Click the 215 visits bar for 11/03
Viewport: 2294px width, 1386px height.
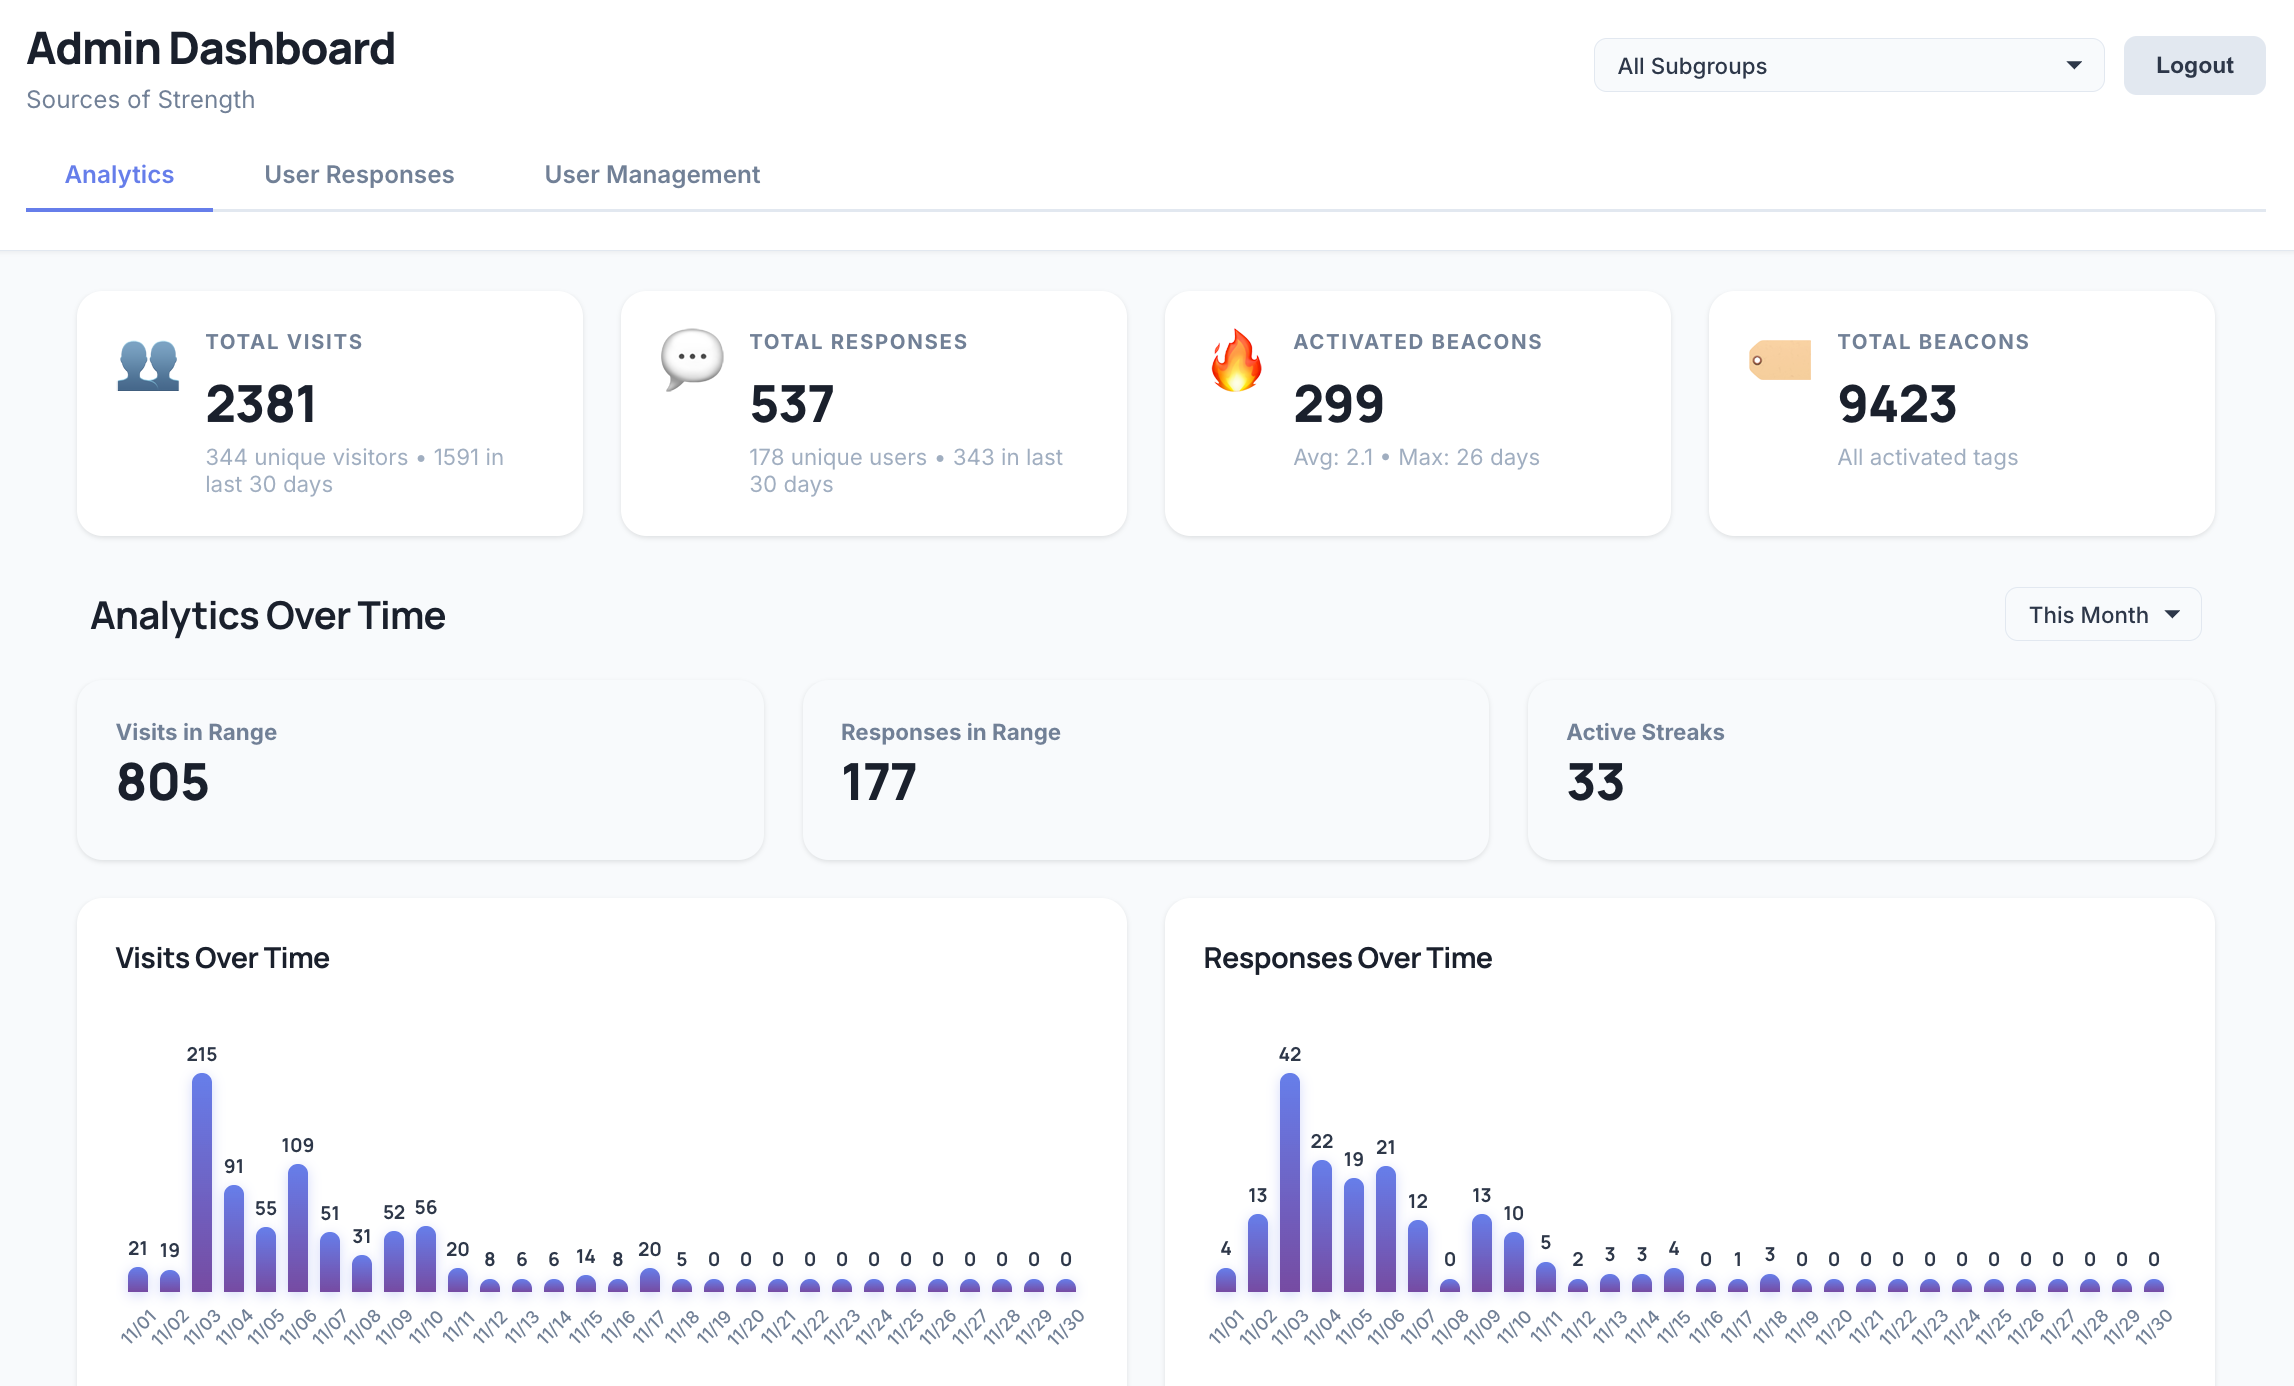(x=202, y=1182)
